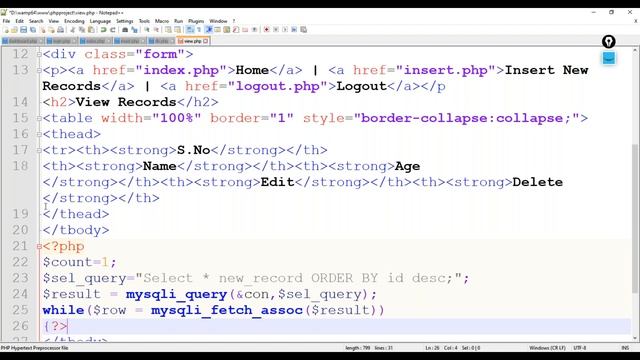Open the Plugins menu
This screenshot has height=360, width=640.
(196, 21)
